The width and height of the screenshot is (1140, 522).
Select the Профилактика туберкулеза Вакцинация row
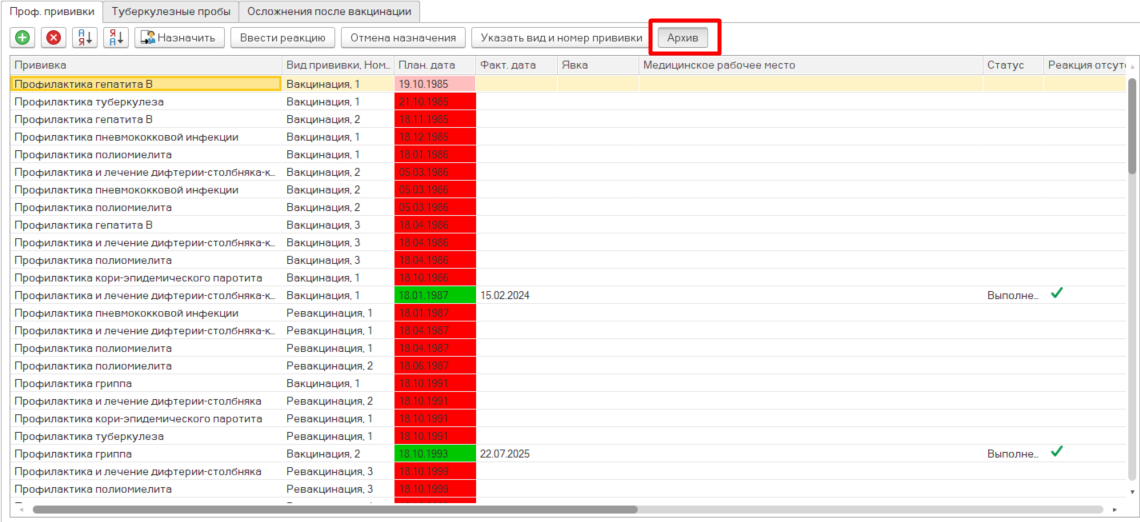point(146,102)
